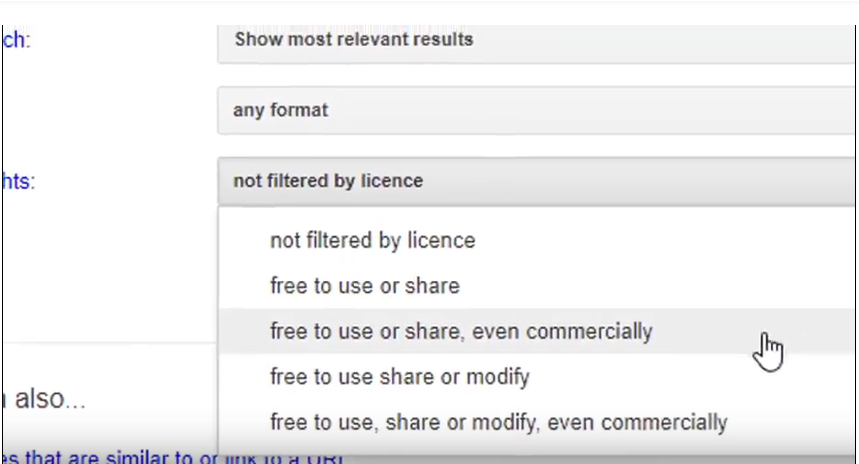The width and height of the screenshot is (859, 464).
Task: Click the blue label beside "Show most relevant results"
Action: click(15, 41)
